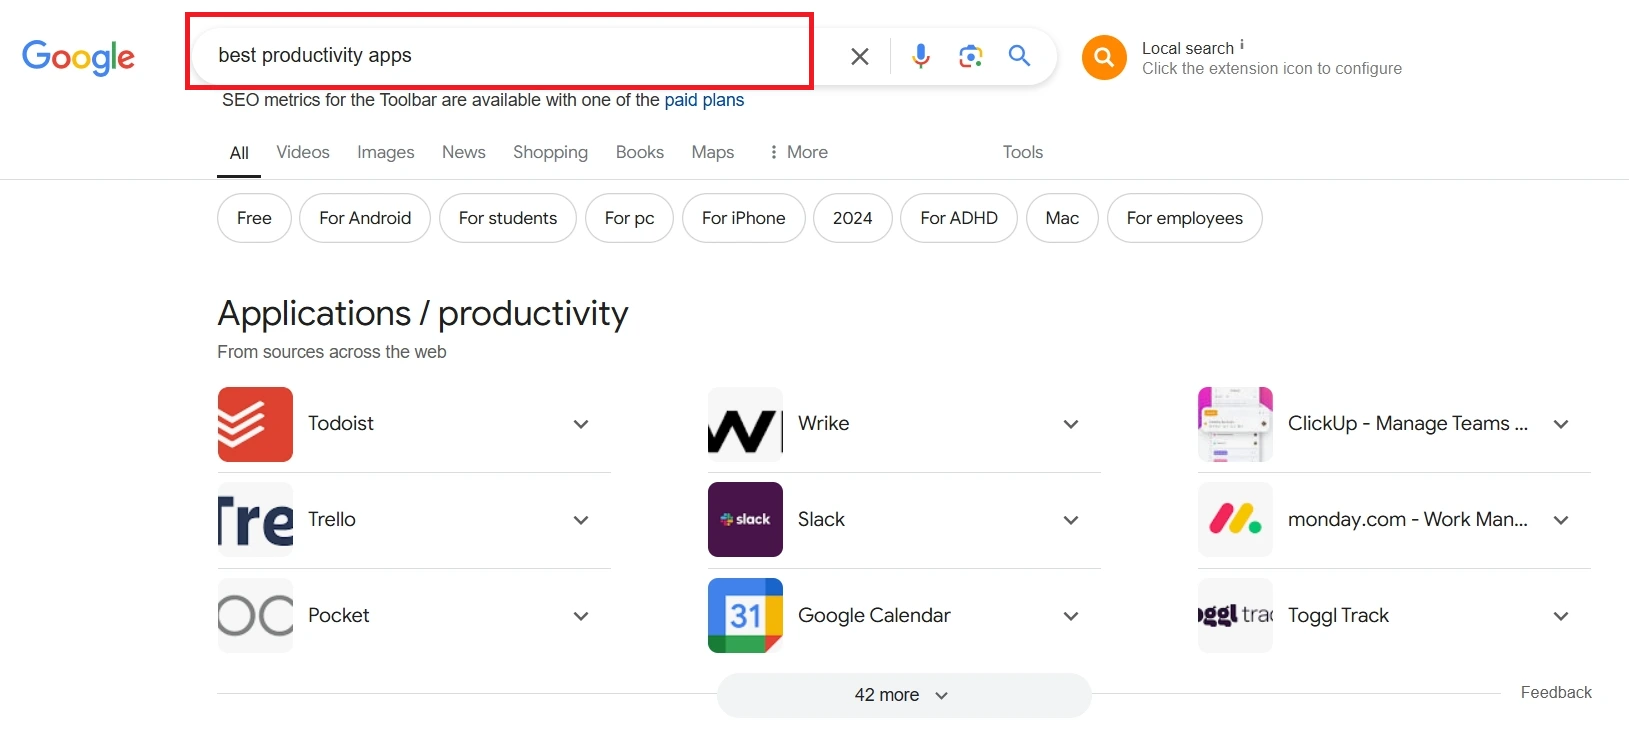The height and width of the screenshot is (742, 1629).
Task: Apply the Mac filter chip
Action: tap(1062, 218)
